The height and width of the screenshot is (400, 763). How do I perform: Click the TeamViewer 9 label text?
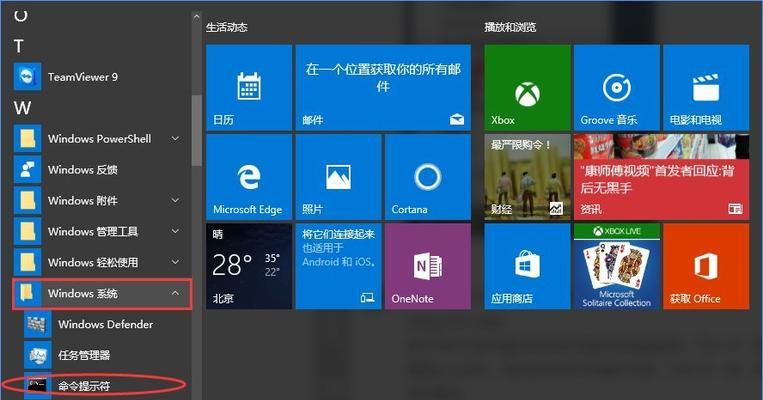83,76
